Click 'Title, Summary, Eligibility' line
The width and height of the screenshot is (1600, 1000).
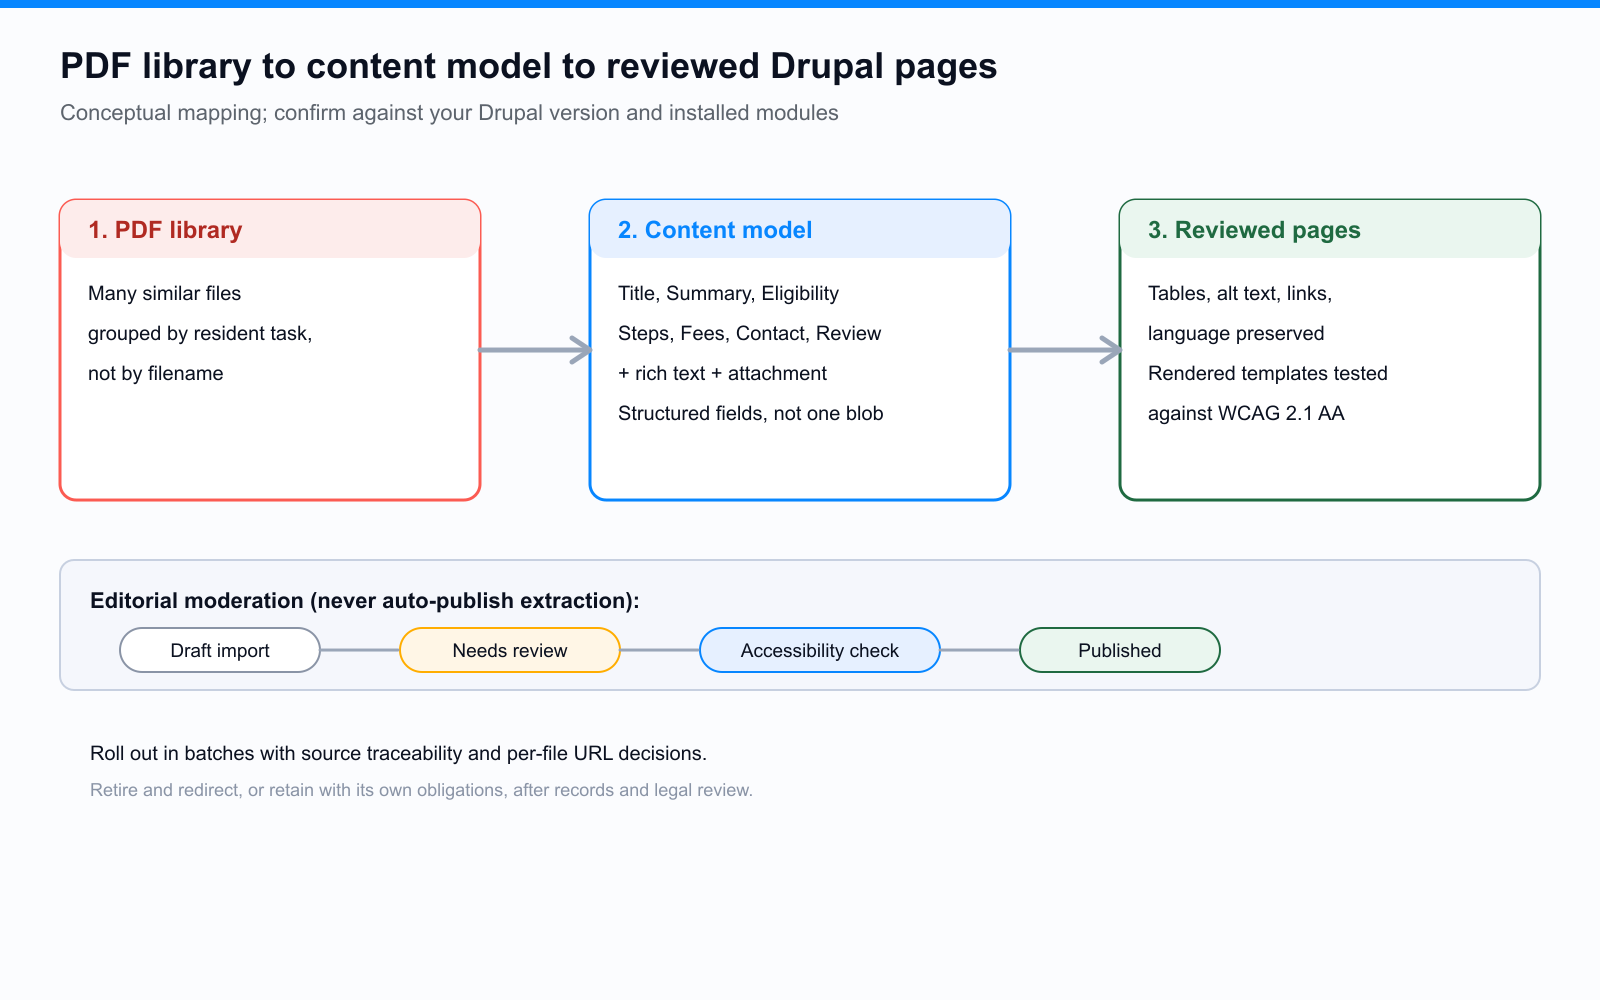(728, 293)
